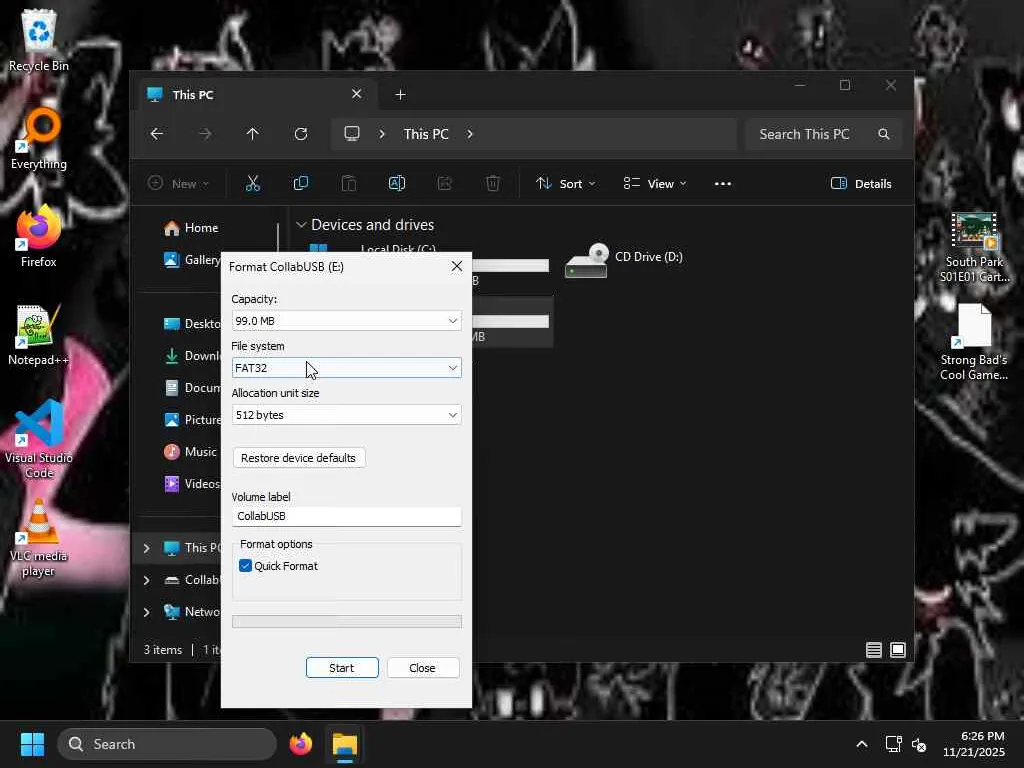Open the View menu
This screenshot has width=1024, height=768.
pos(655,183)
